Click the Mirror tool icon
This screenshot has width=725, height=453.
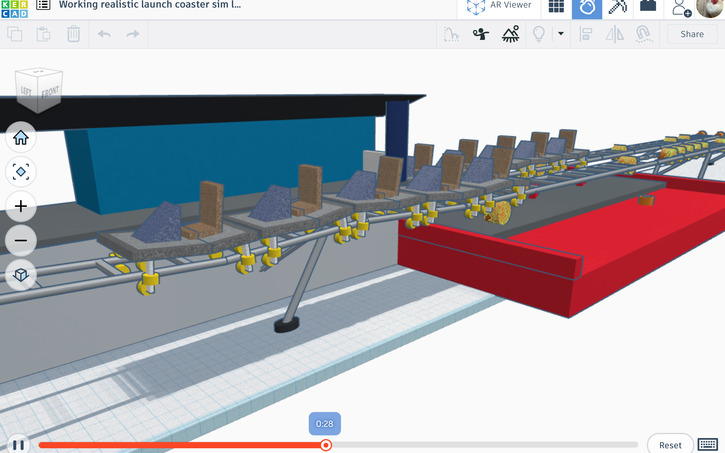pos(614,34)
